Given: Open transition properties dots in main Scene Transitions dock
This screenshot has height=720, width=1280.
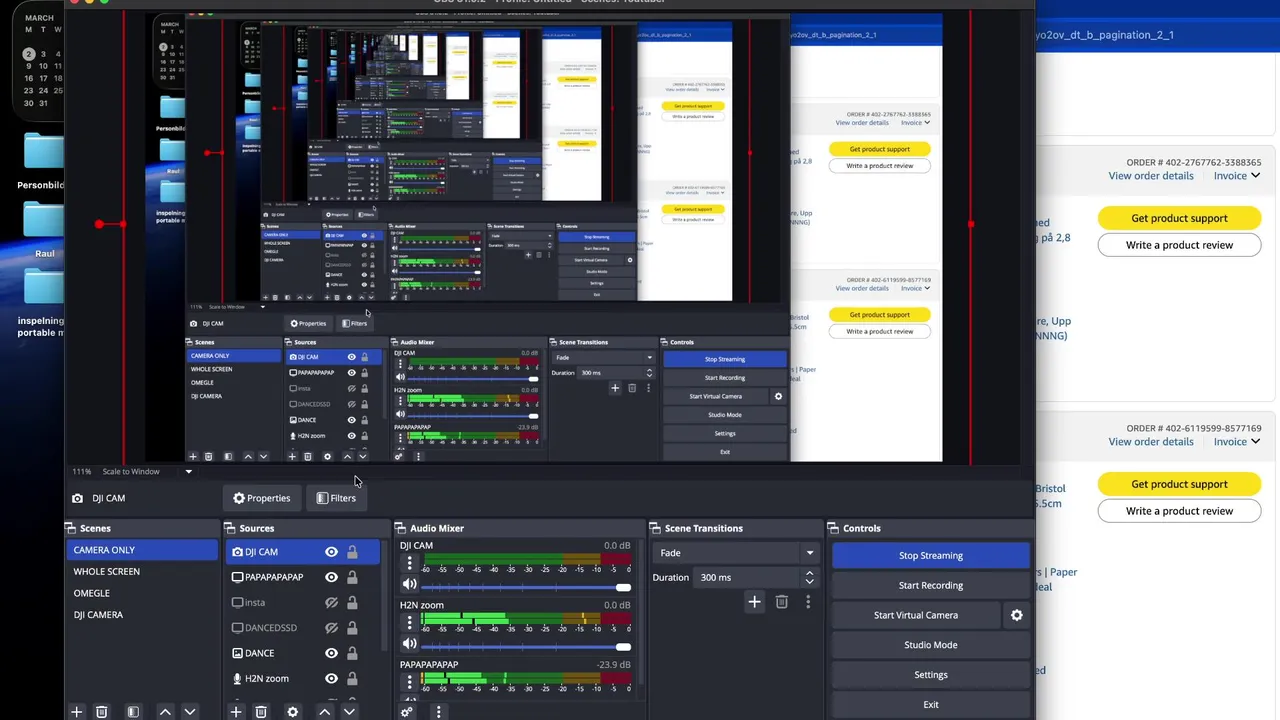Looking at the screenshot, I should pos(808,602).
